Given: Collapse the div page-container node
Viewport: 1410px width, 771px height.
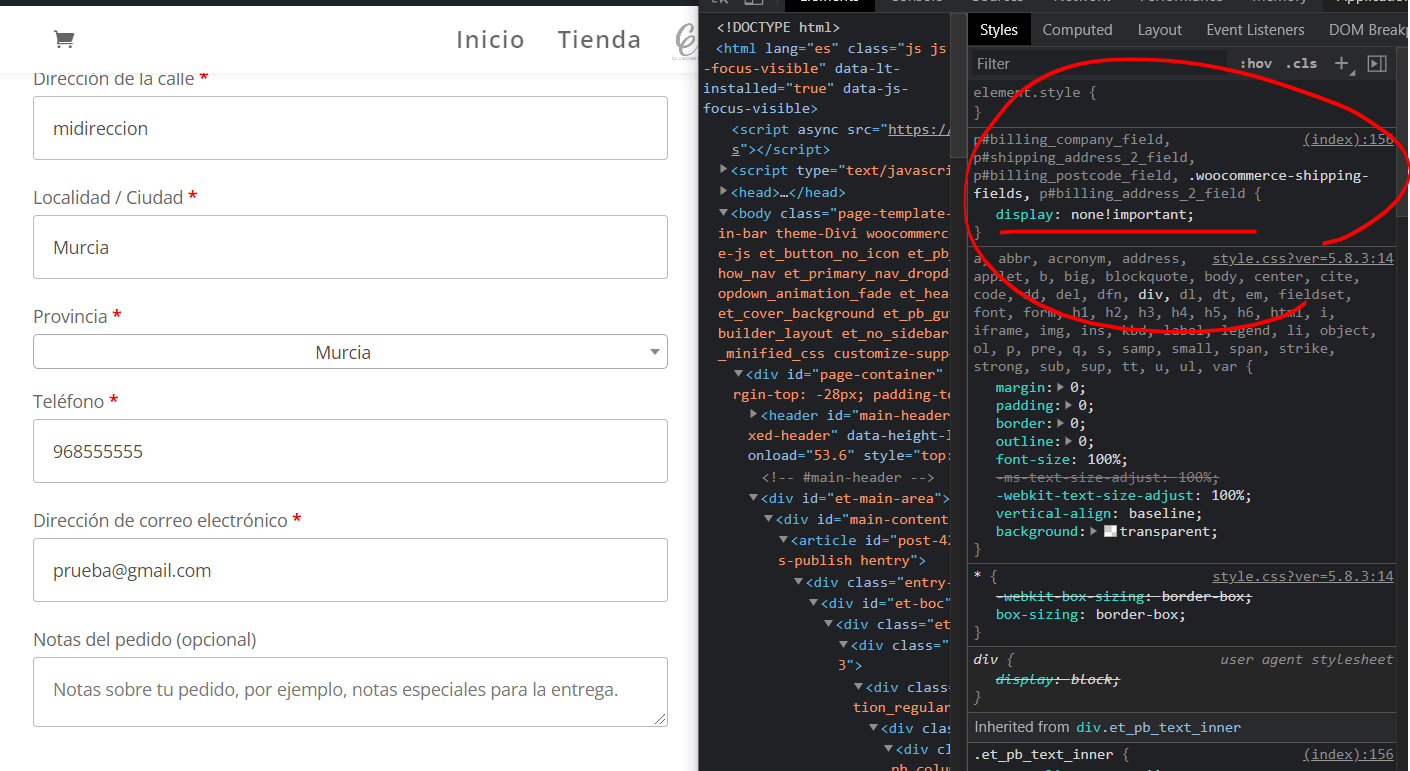Looking at the screenshot, I should pyautogui.click(x=739, y=374).
